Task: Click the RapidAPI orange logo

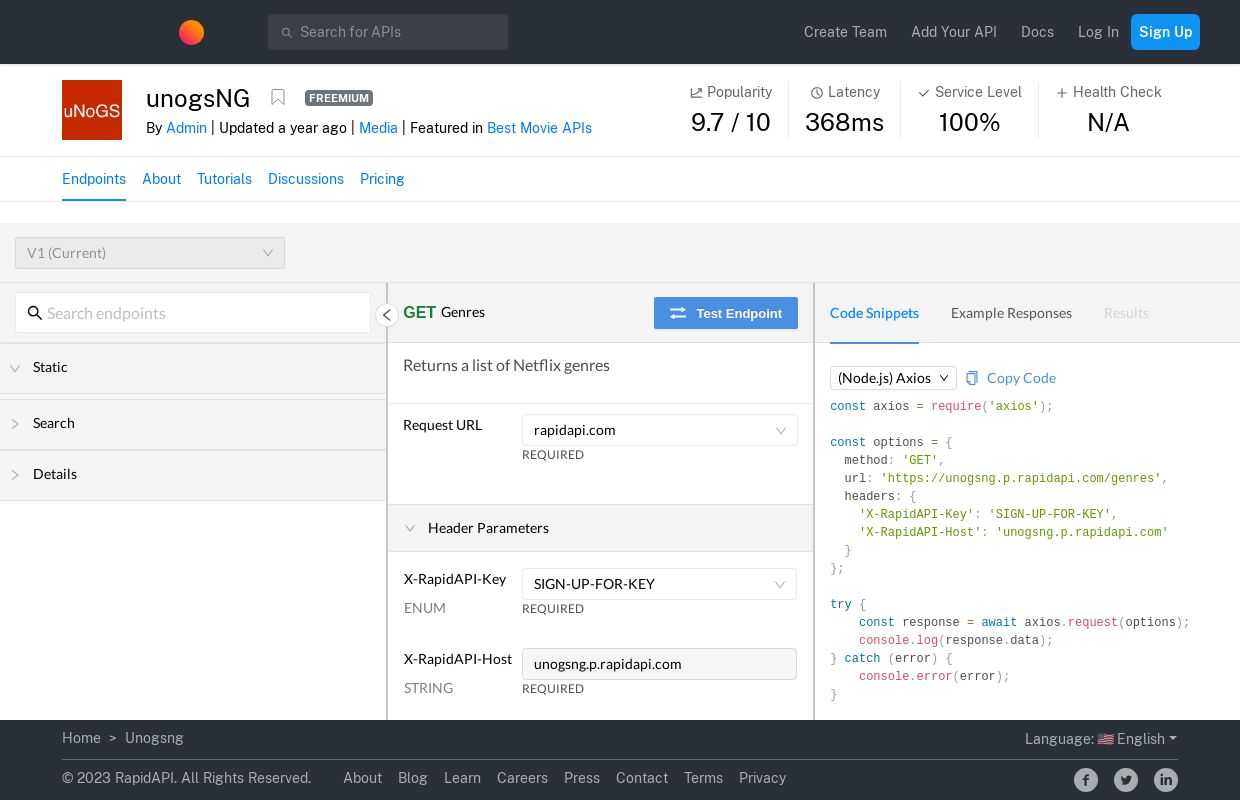Action: 191,32
